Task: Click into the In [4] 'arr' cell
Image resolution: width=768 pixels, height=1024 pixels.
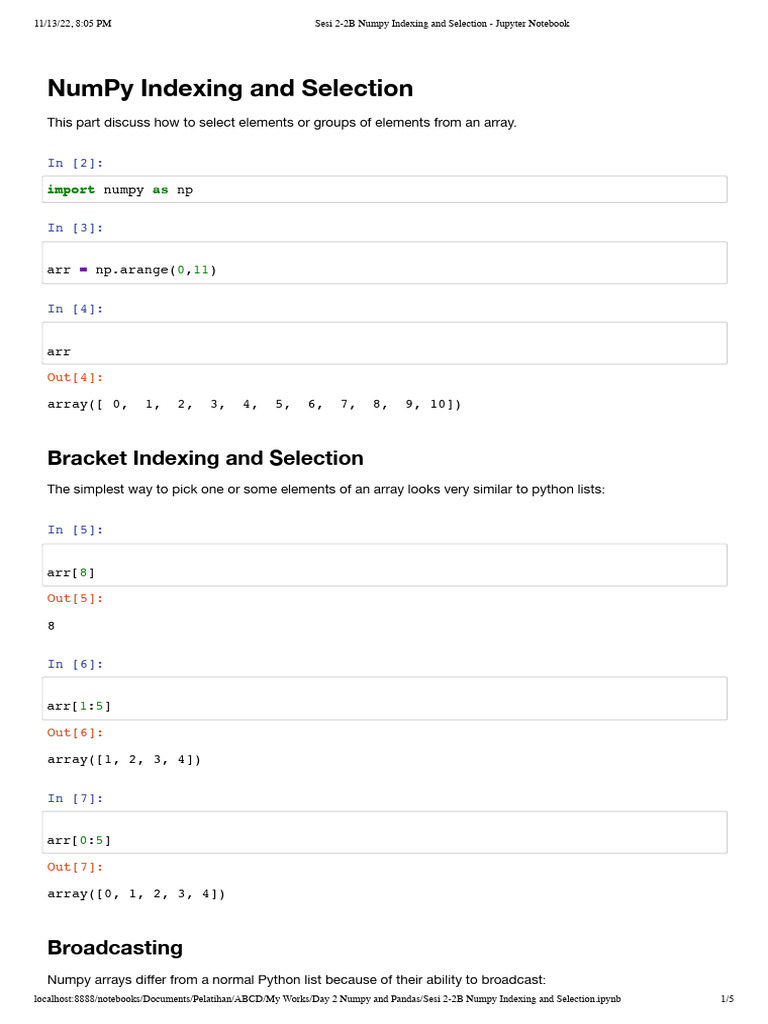Action: tap(386, 343)
